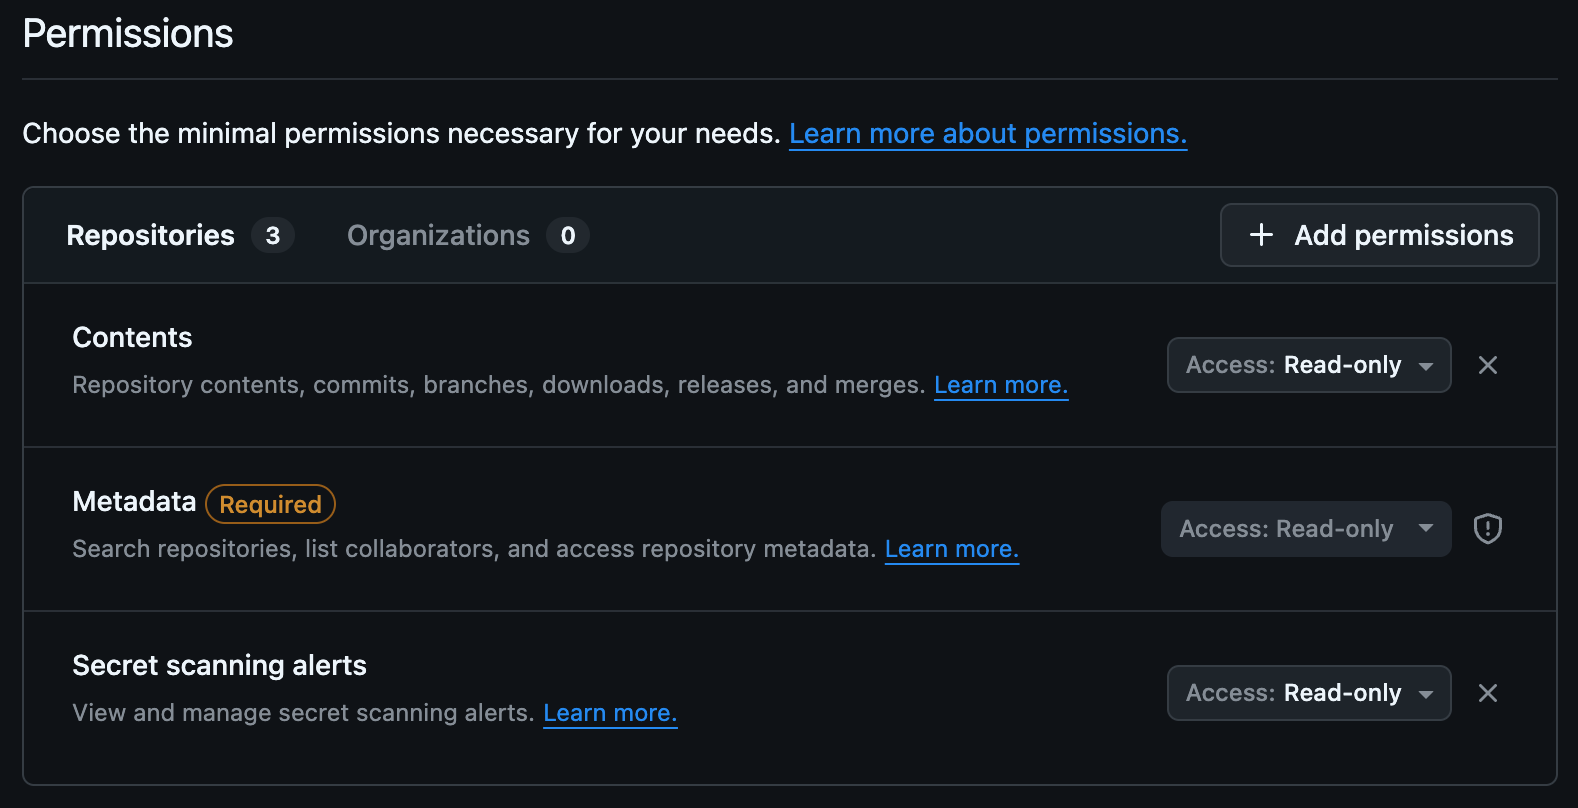Open the Learn more link under Metadata
Viewport: 1578px width, 808px height.
pyautogui.click(x=951, y=548)
